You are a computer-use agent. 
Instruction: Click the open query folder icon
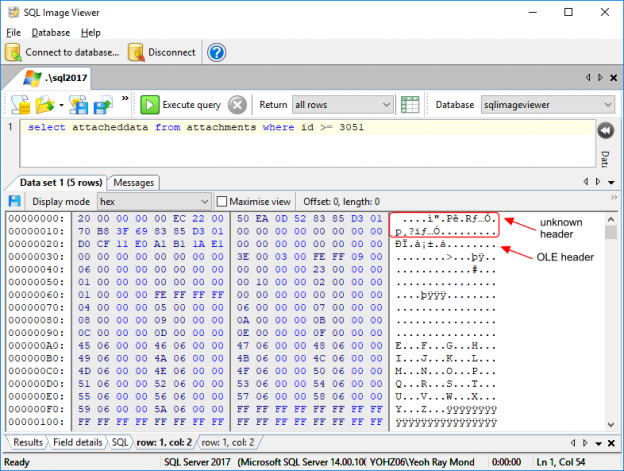[45, 105]
